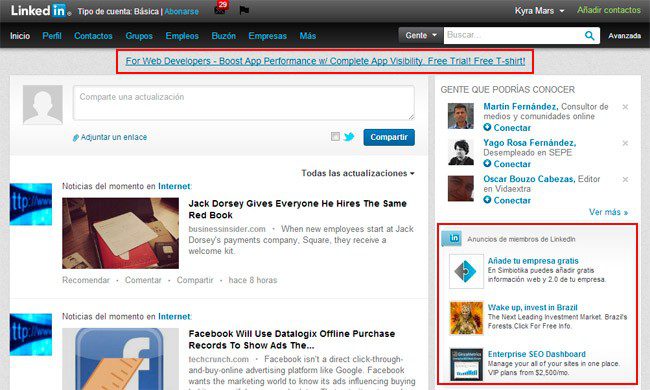The height and width of the screenshot is (390, 650).
Task: Click Añadir contactos link
Action: click(609, 10)
